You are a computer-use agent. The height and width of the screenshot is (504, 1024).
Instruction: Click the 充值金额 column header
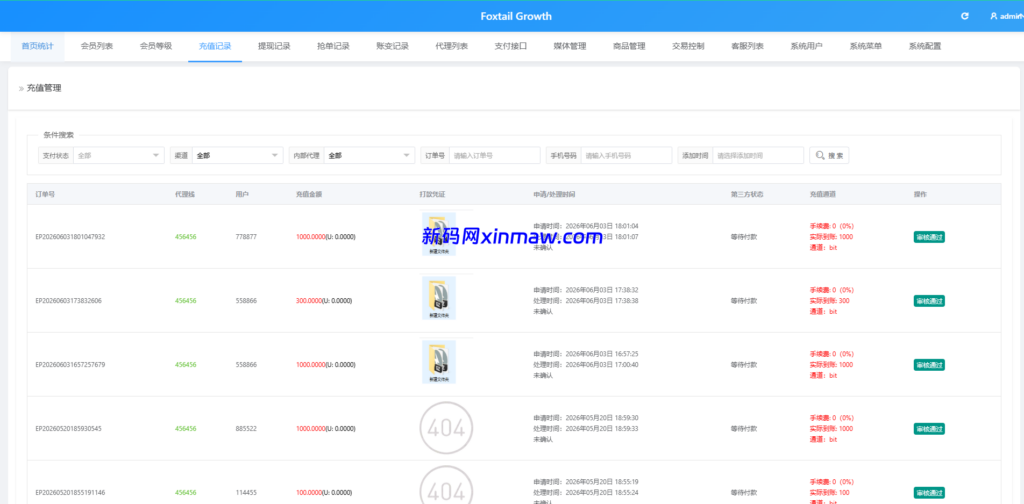pyautogui.click(x=309, y=195)
